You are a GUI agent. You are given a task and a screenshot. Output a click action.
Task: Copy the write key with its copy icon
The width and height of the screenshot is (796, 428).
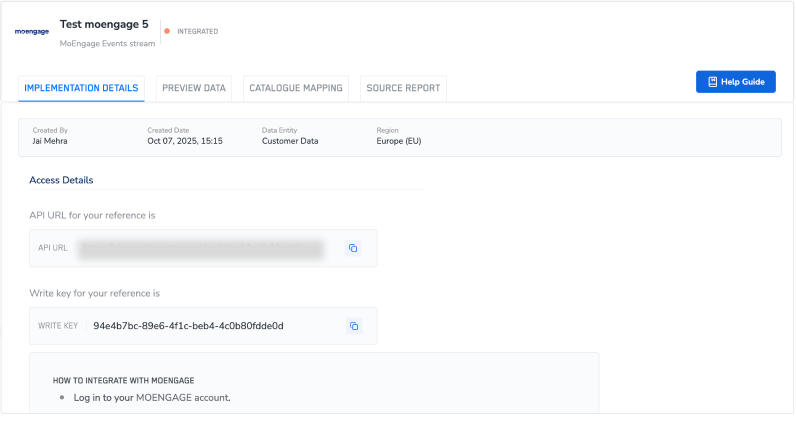354,326
